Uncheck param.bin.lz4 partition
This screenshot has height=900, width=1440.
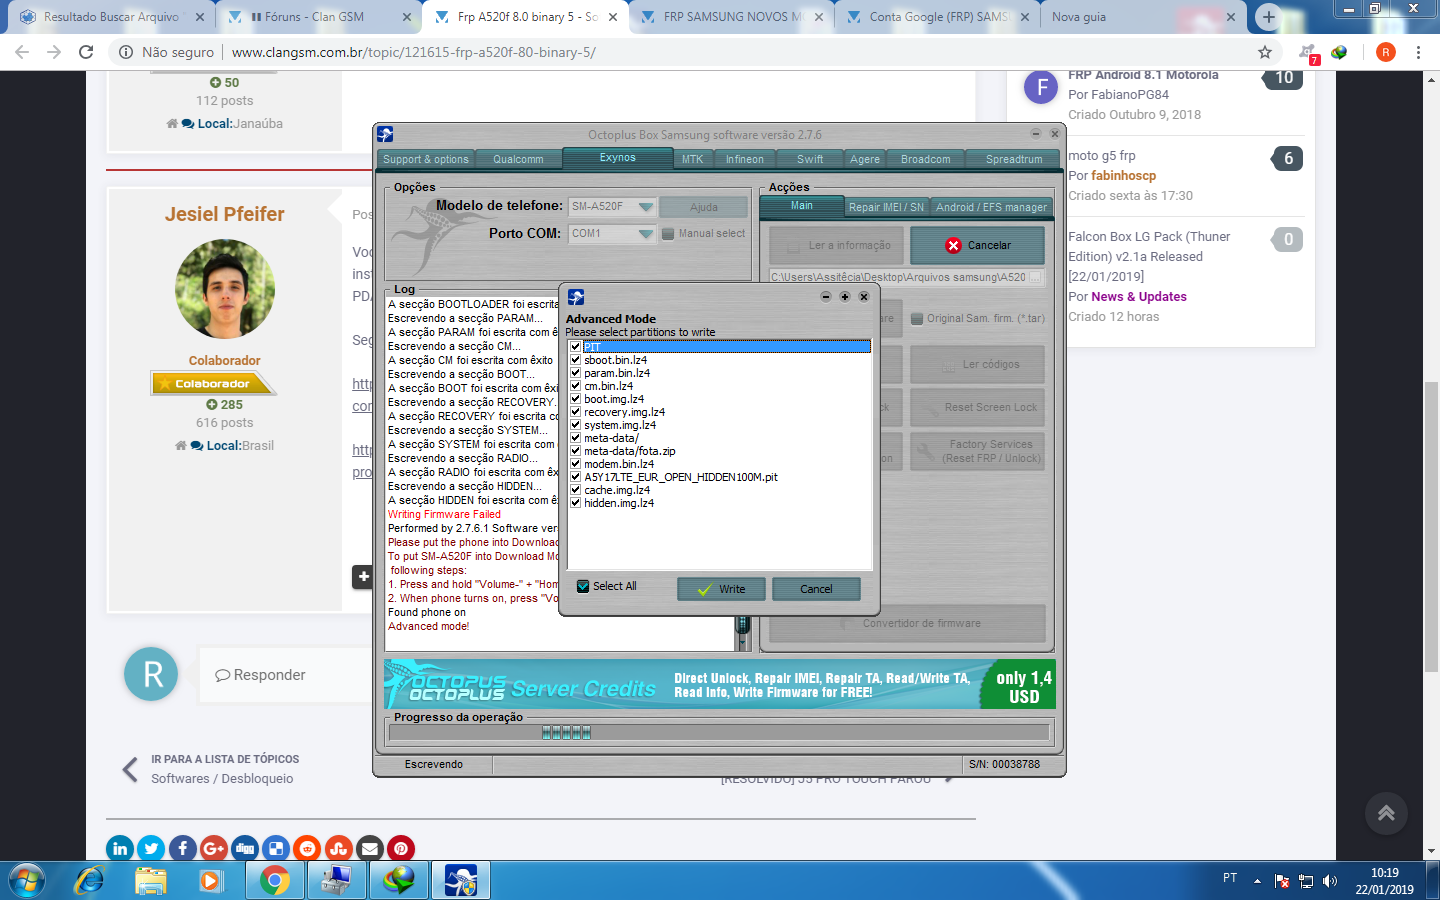point(575,373)
